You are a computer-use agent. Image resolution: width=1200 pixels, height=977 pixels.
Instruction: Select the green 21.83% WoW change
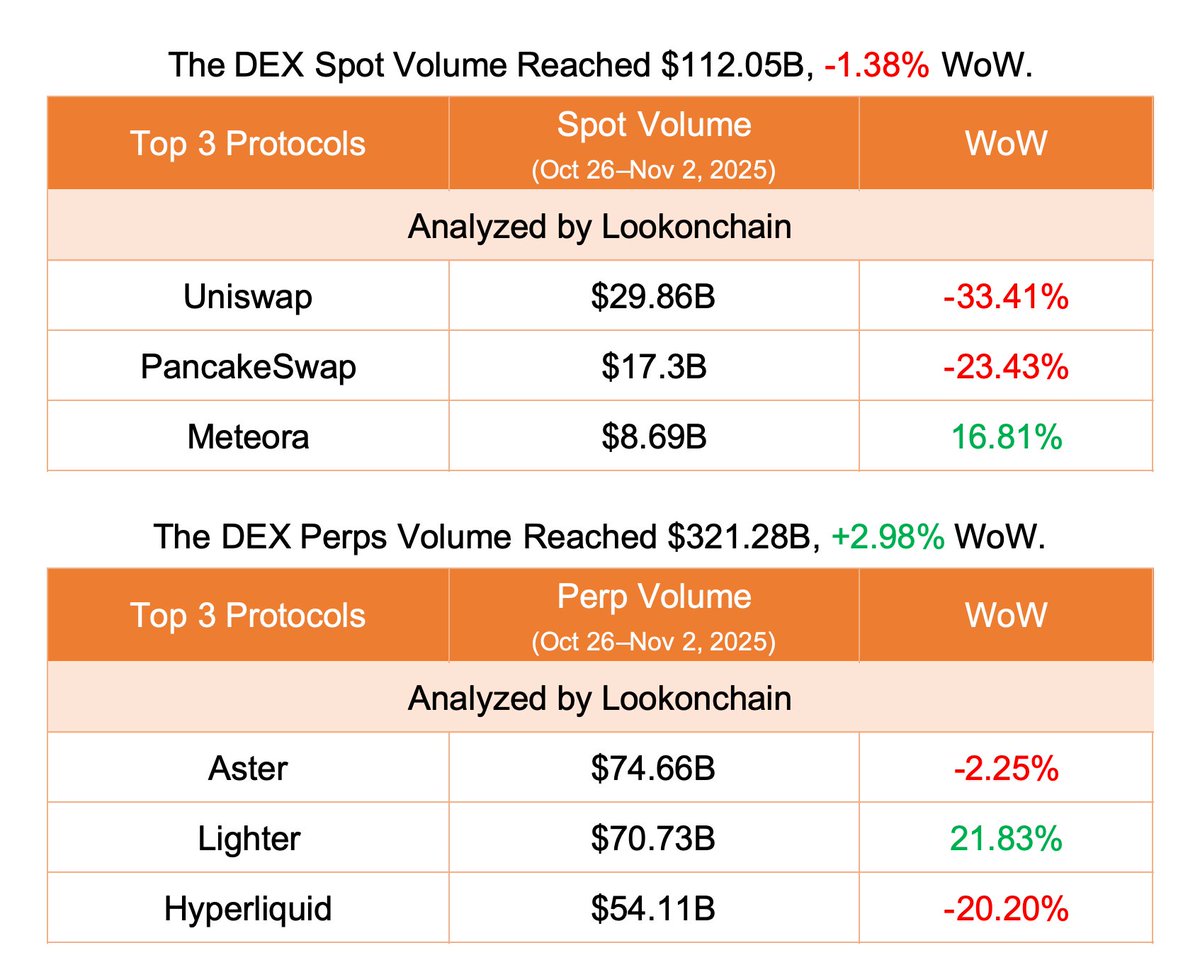[x=1005, y=838]
